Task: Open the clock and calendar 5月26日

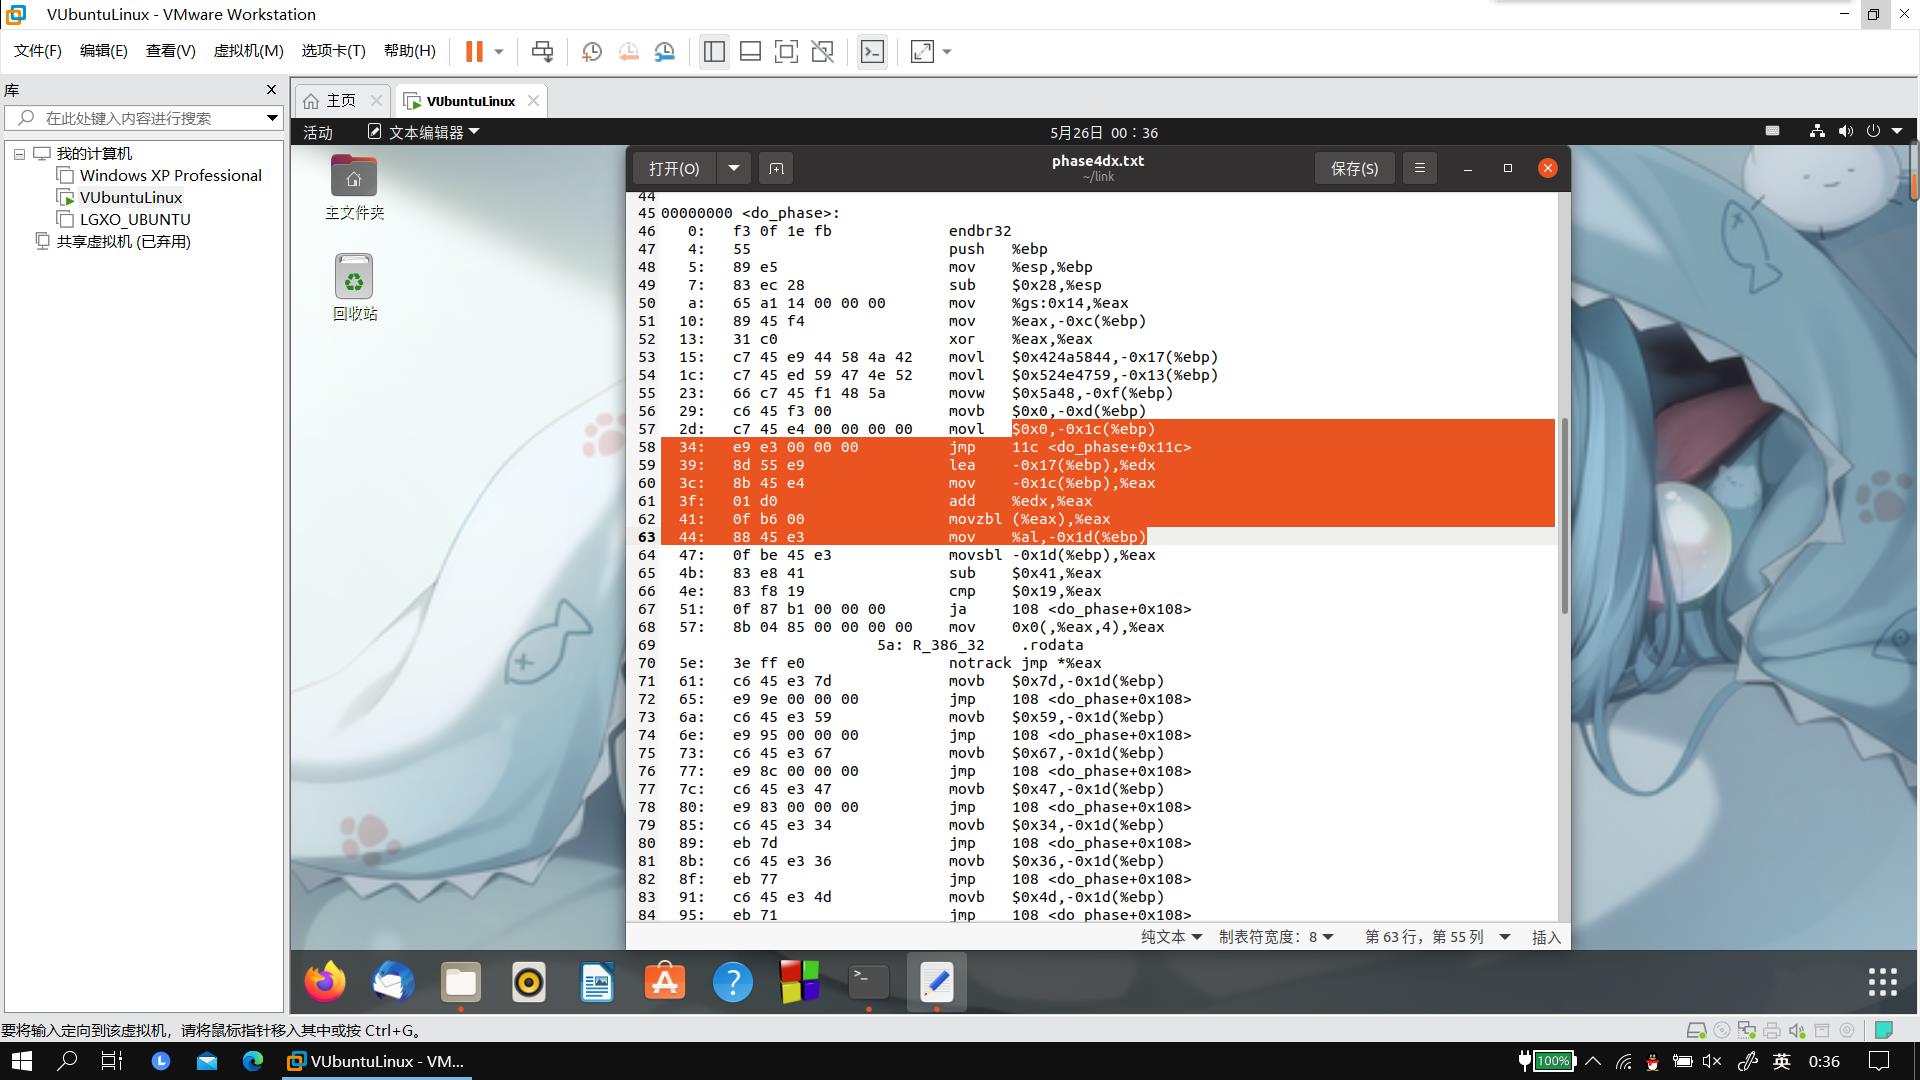Action: pos(1104,133)
